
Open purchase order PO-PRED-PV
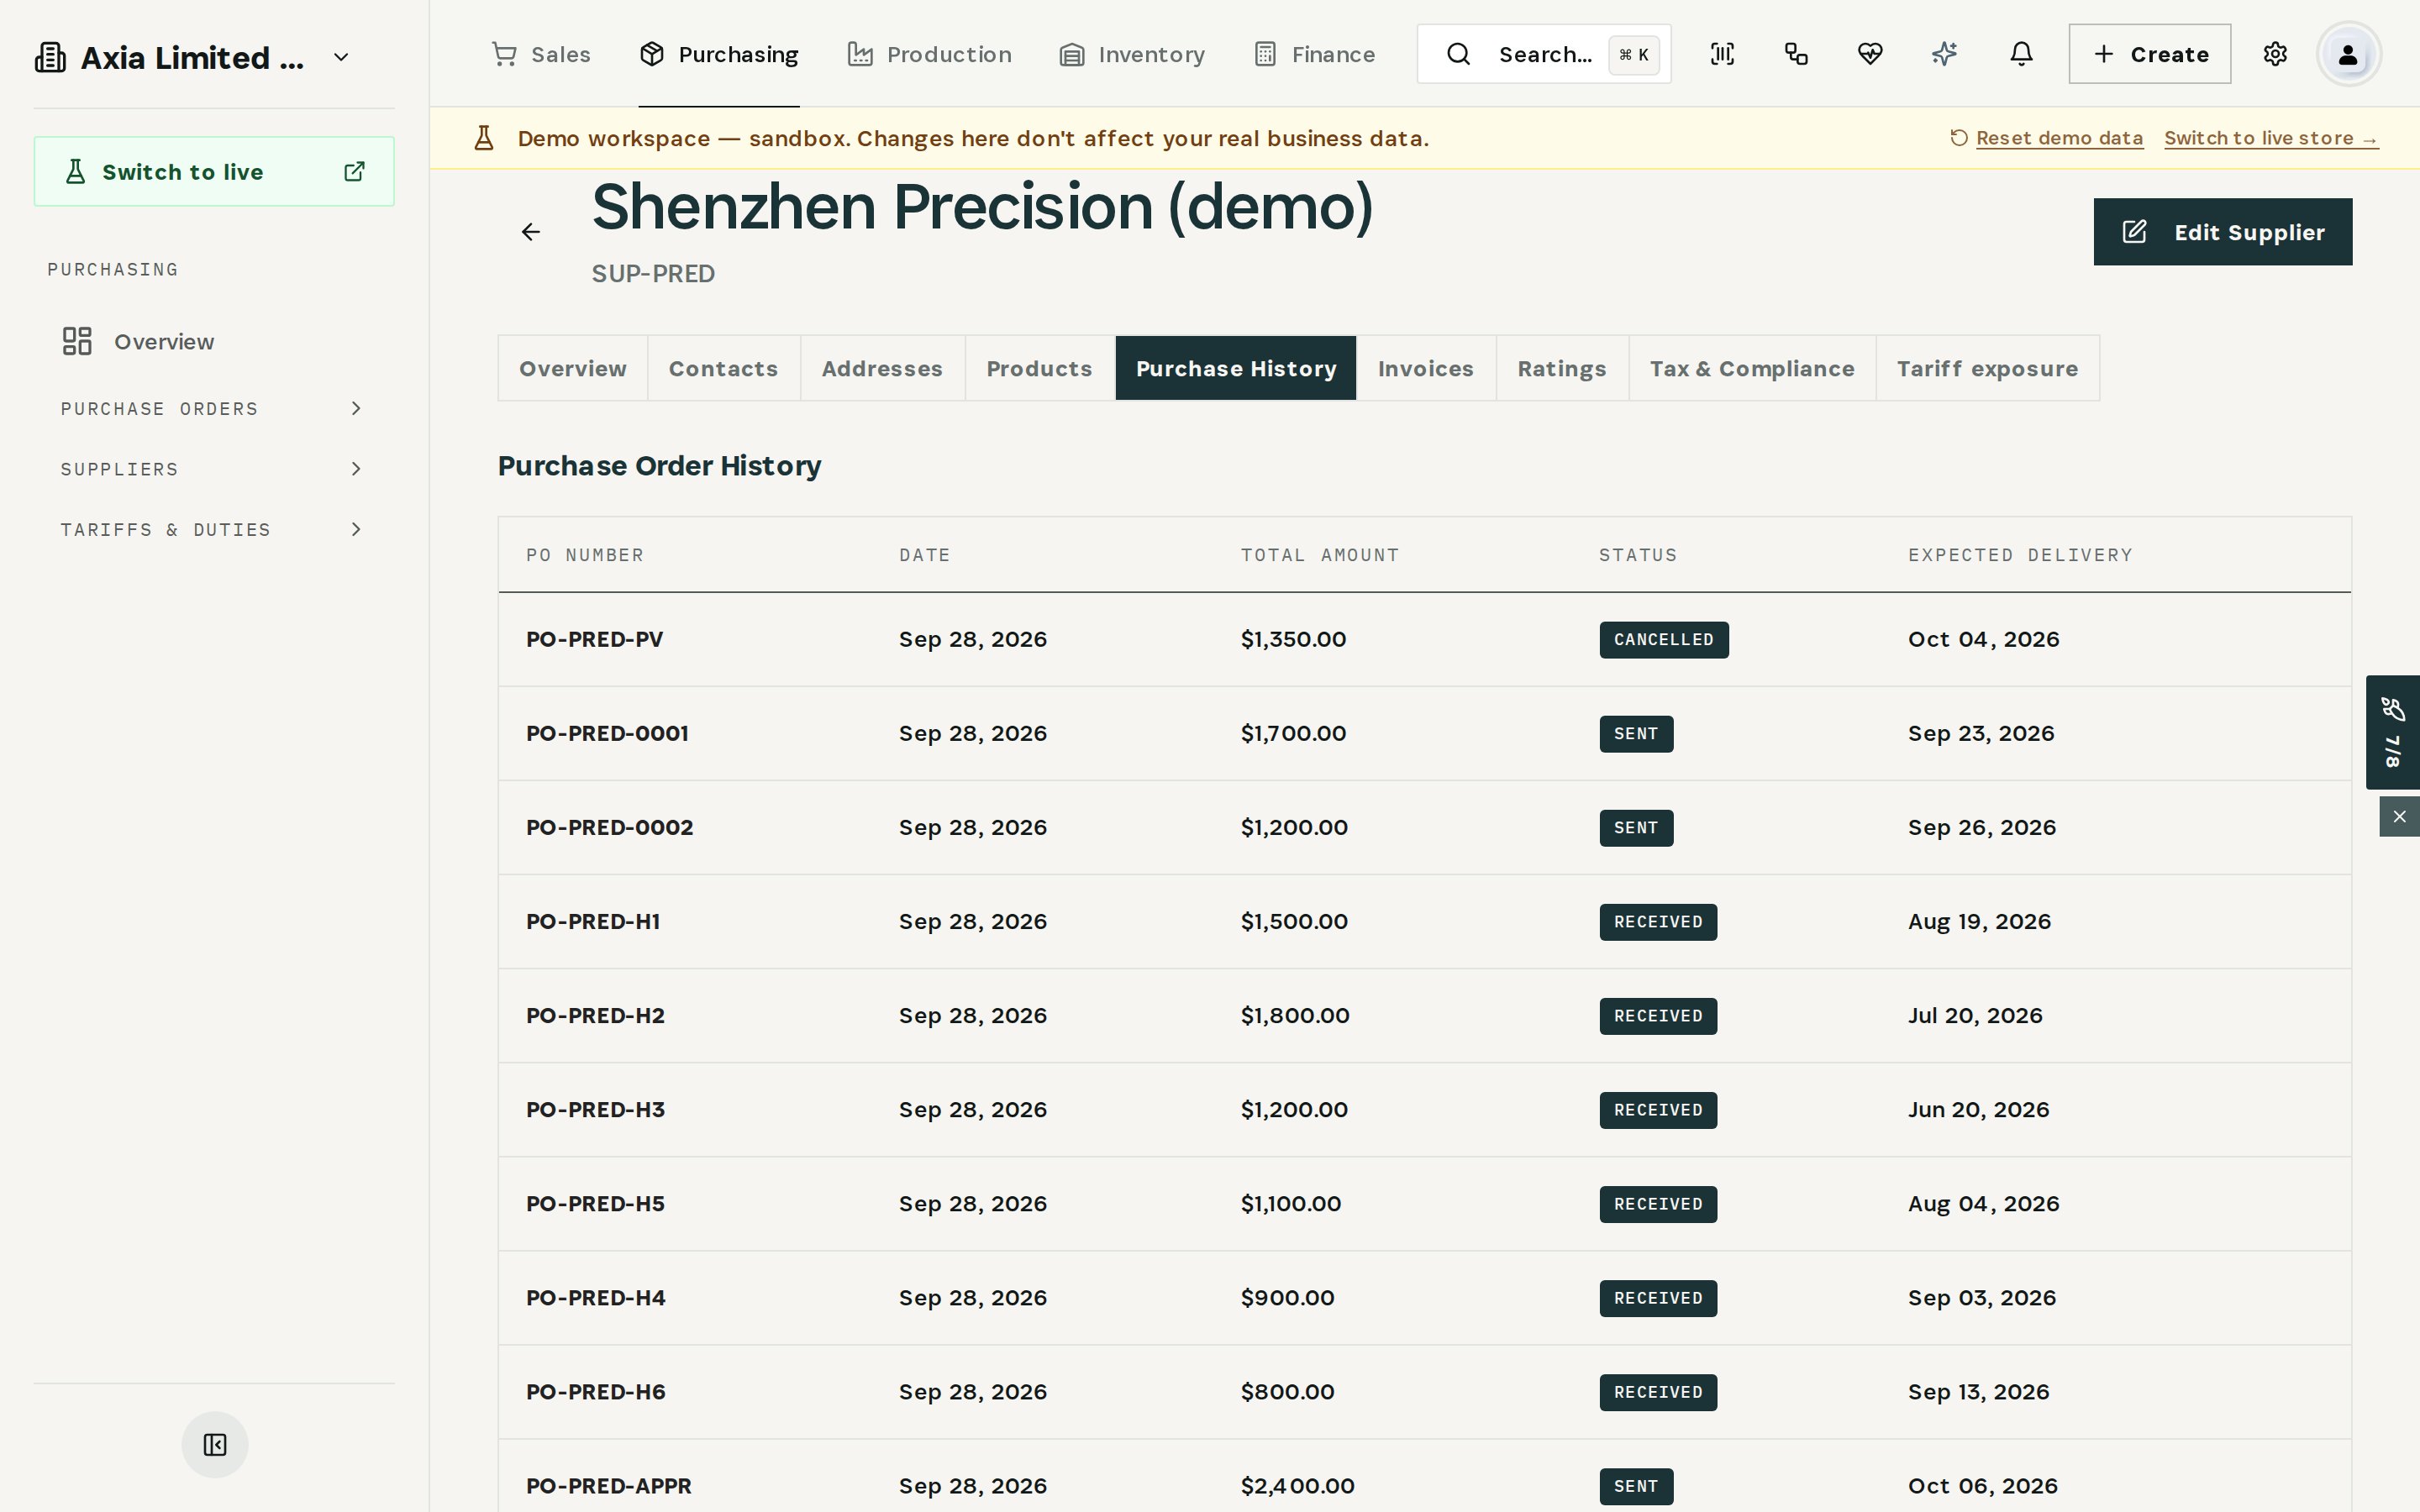pos(594,639)
